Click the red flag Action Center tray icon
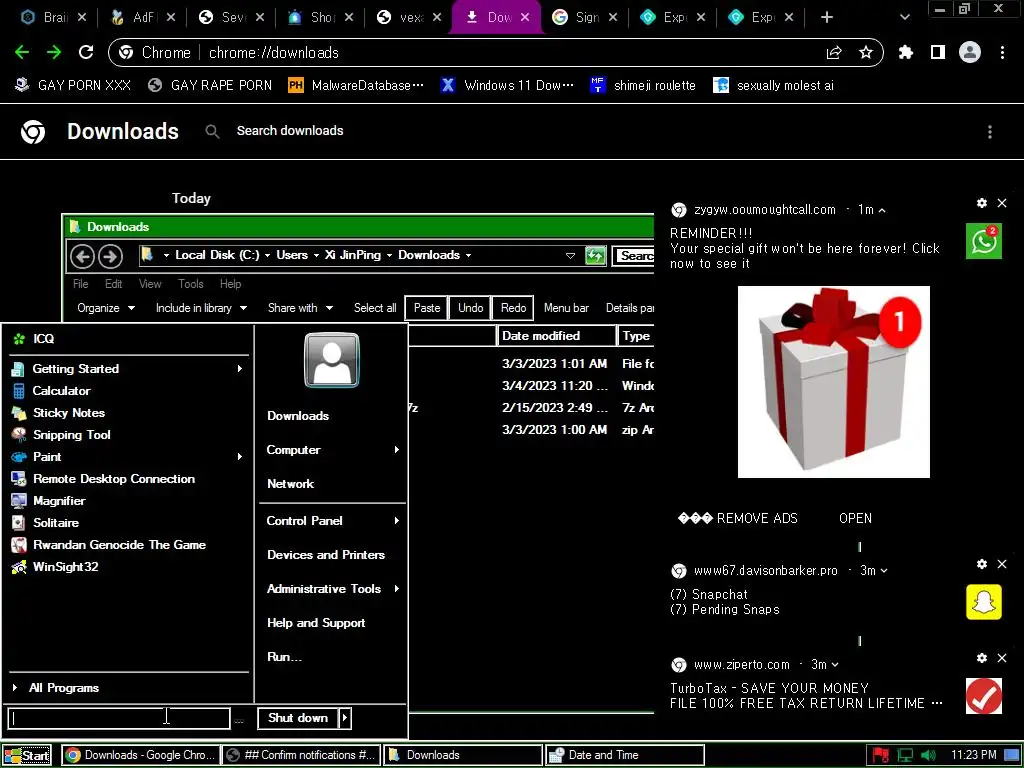This screenshot has height=768, width=1024. (x=880, y=755)
